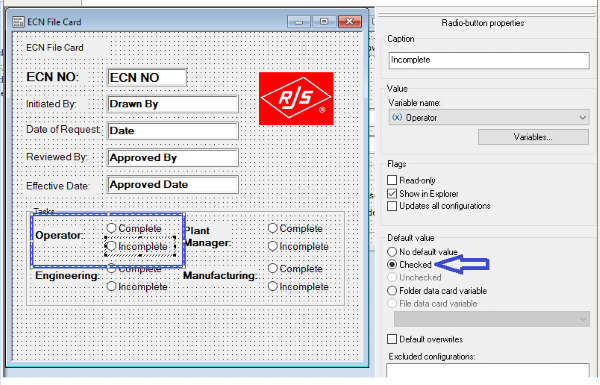This screenshot has width=600, height=385.
Task: Select the Date of Request: label
Action: pos(63,130)
